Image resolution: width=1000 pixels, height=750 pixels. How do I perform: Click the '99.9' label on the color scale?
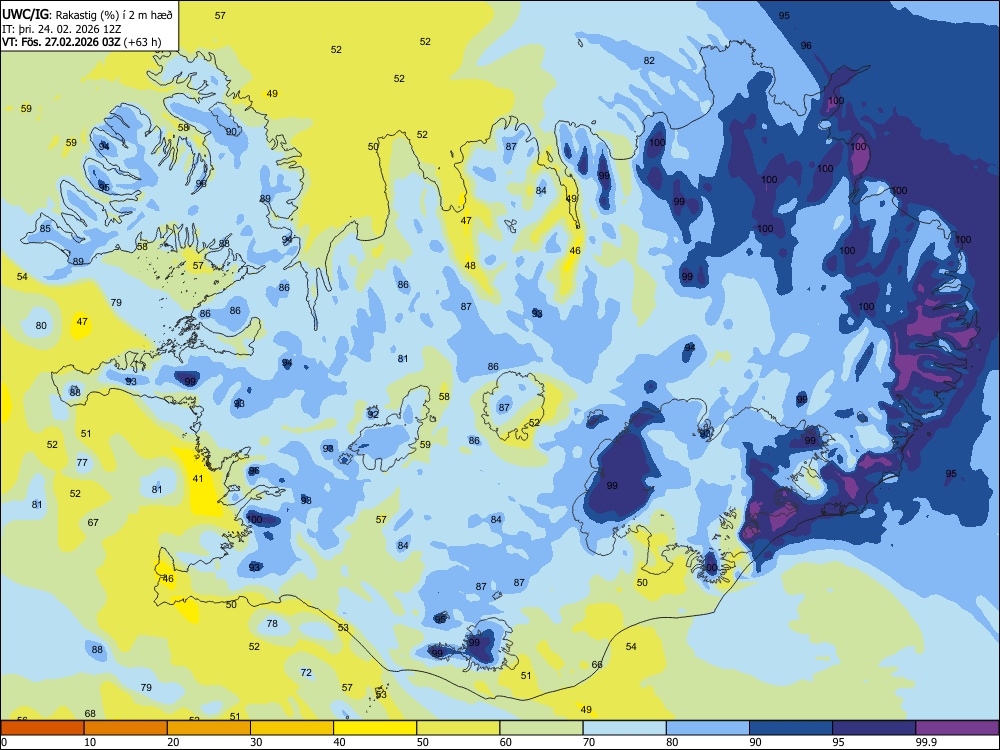(925, 742)
